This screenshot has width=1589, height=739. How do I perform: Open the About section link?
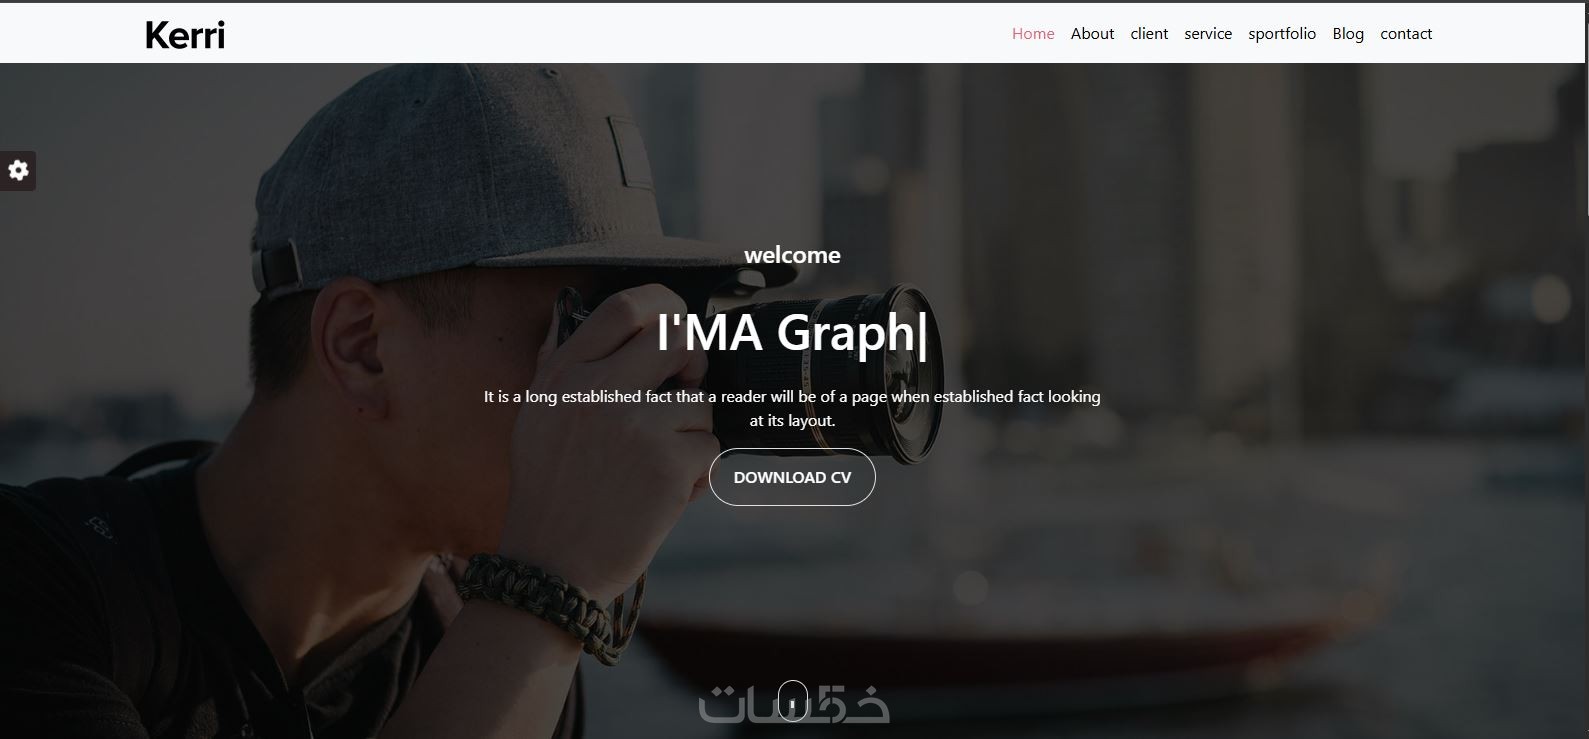click(x=1092, y=34)
